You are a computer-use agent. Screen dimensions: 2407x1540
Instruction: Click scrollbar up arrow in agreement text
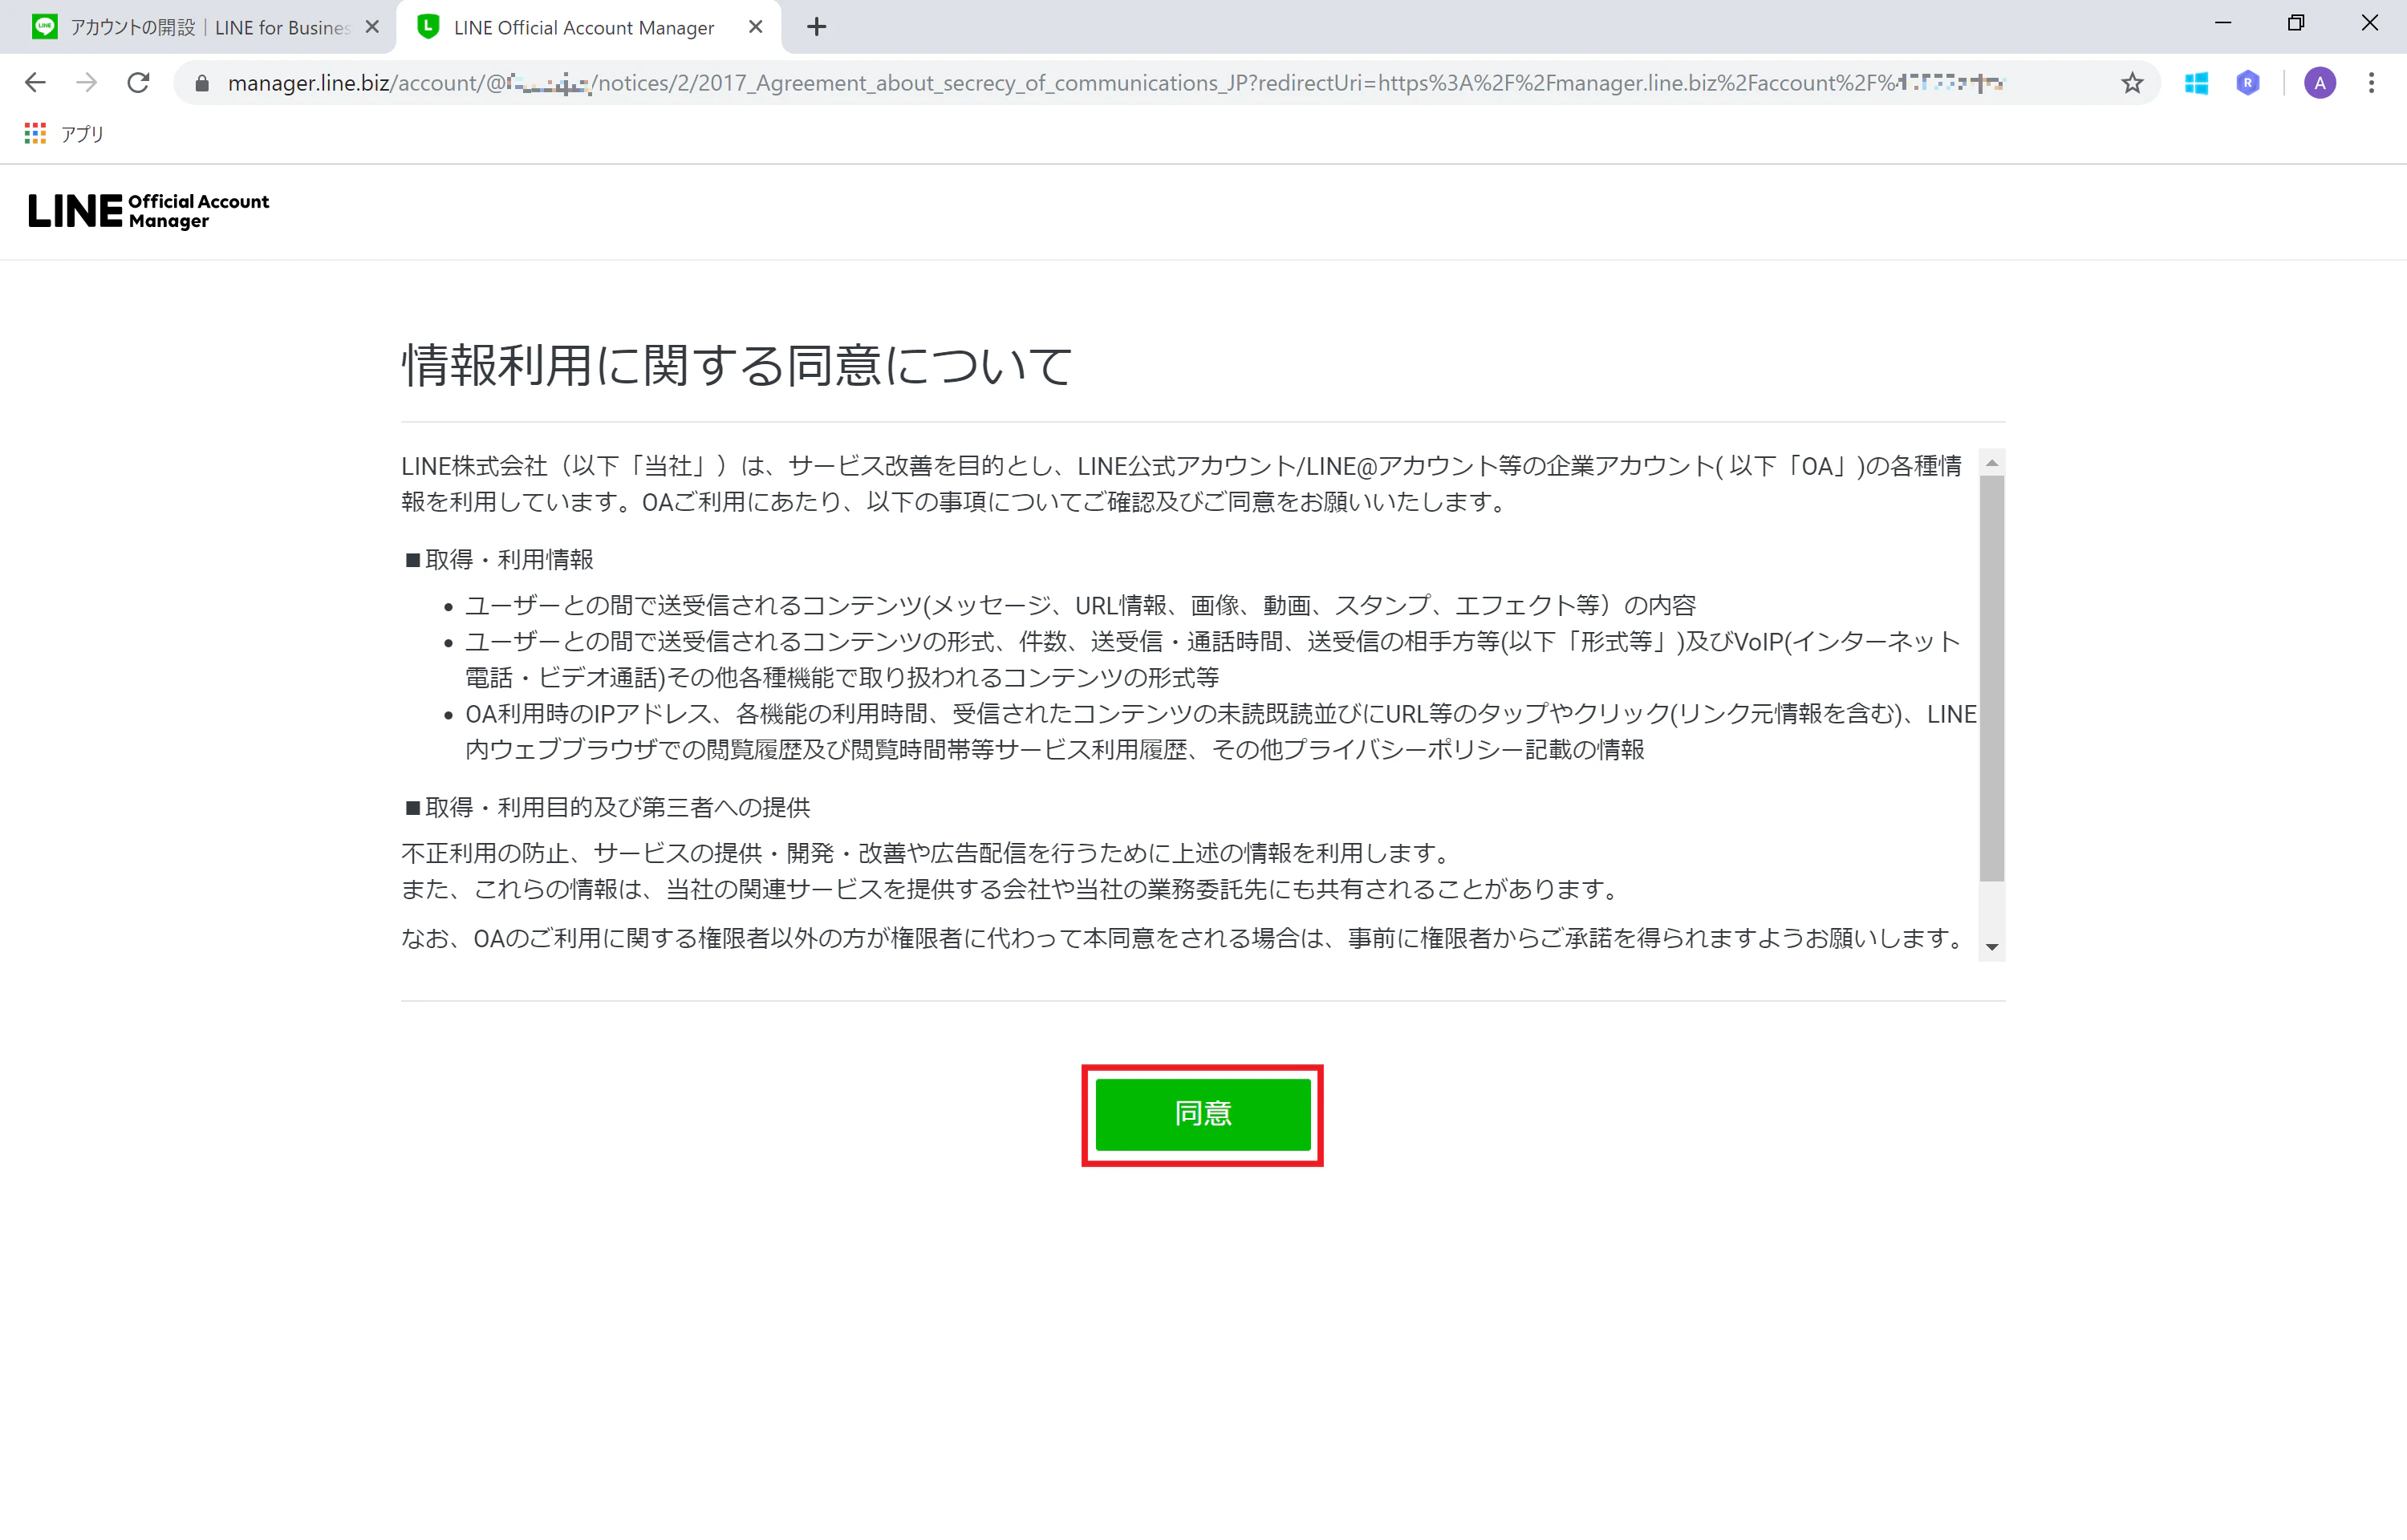(1992, 463)
